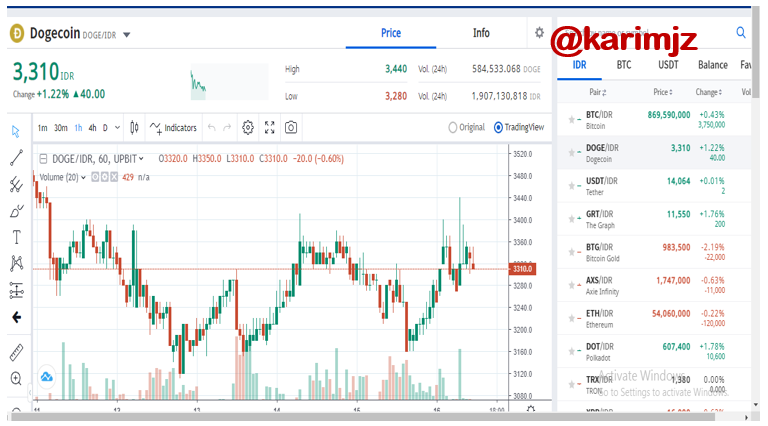Set chart interval to 4h
Viewport: 768px width, 426px height.
pyautogui.click(x=92, y=128)
